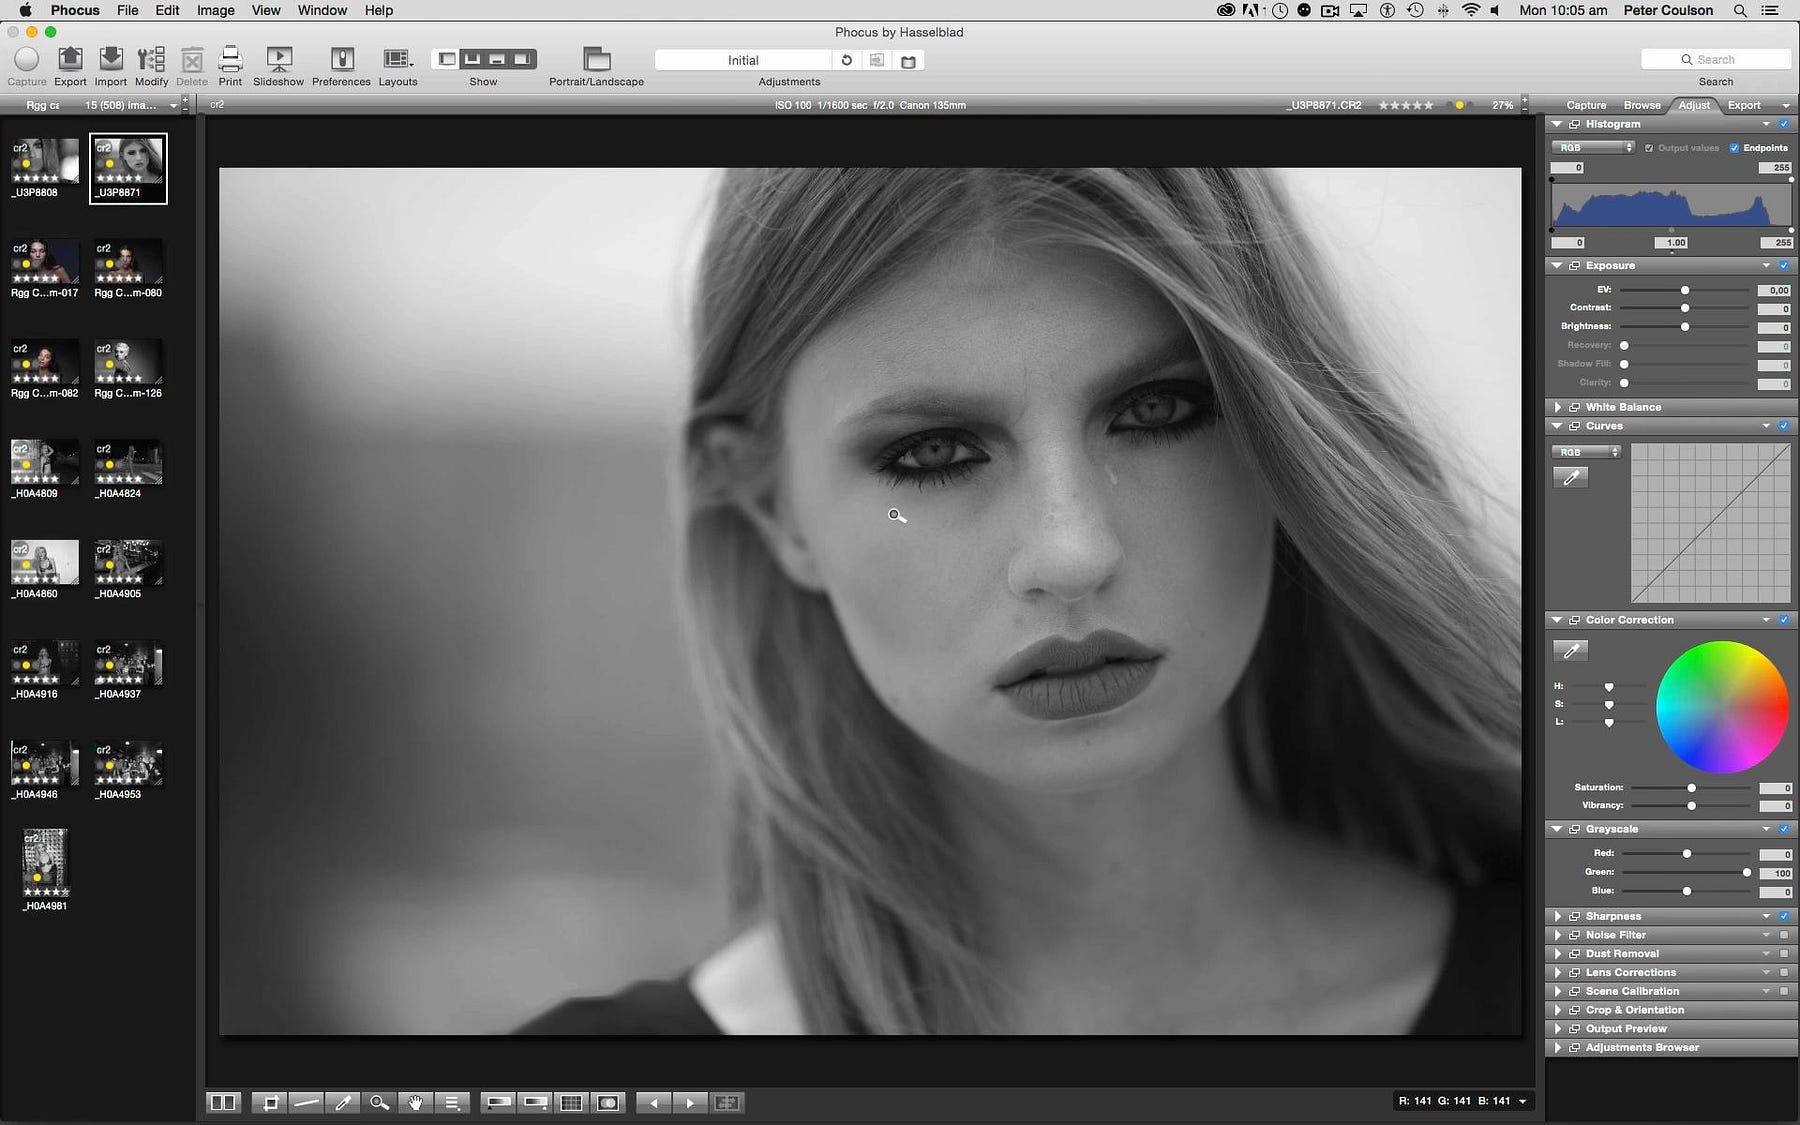Click the Wi-Fi status icon
This screenshot has height=1125, width=1800.
click(1470, 10)
